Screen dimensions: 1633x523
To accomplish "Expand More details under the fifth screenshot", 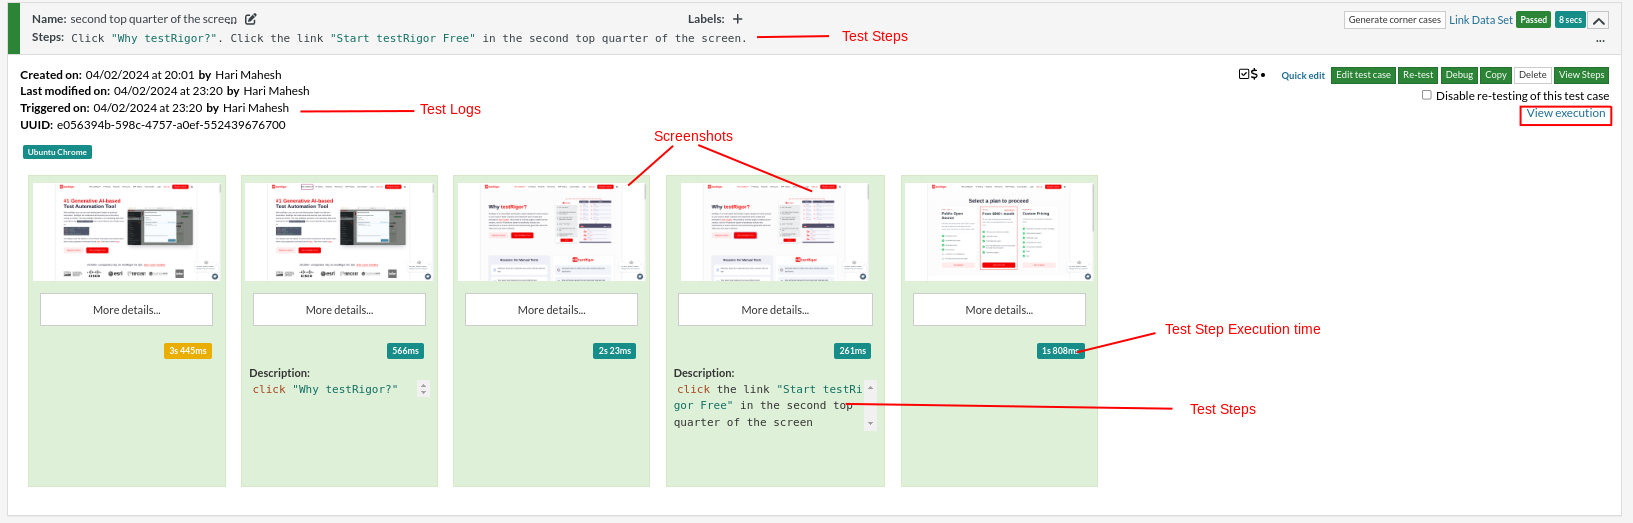I will [x=999, y=310].
